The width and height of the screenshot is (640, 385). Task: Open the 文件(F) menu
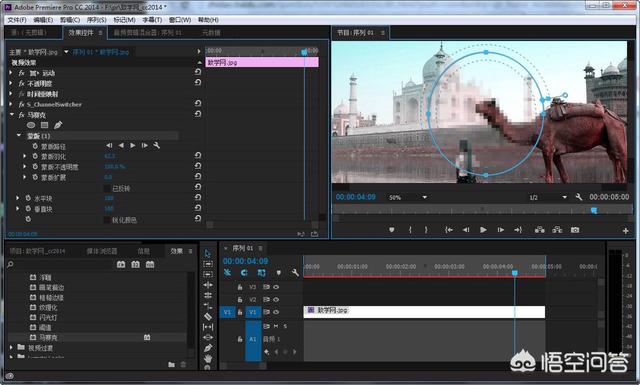pyautogui.click(x=17, y=20)
